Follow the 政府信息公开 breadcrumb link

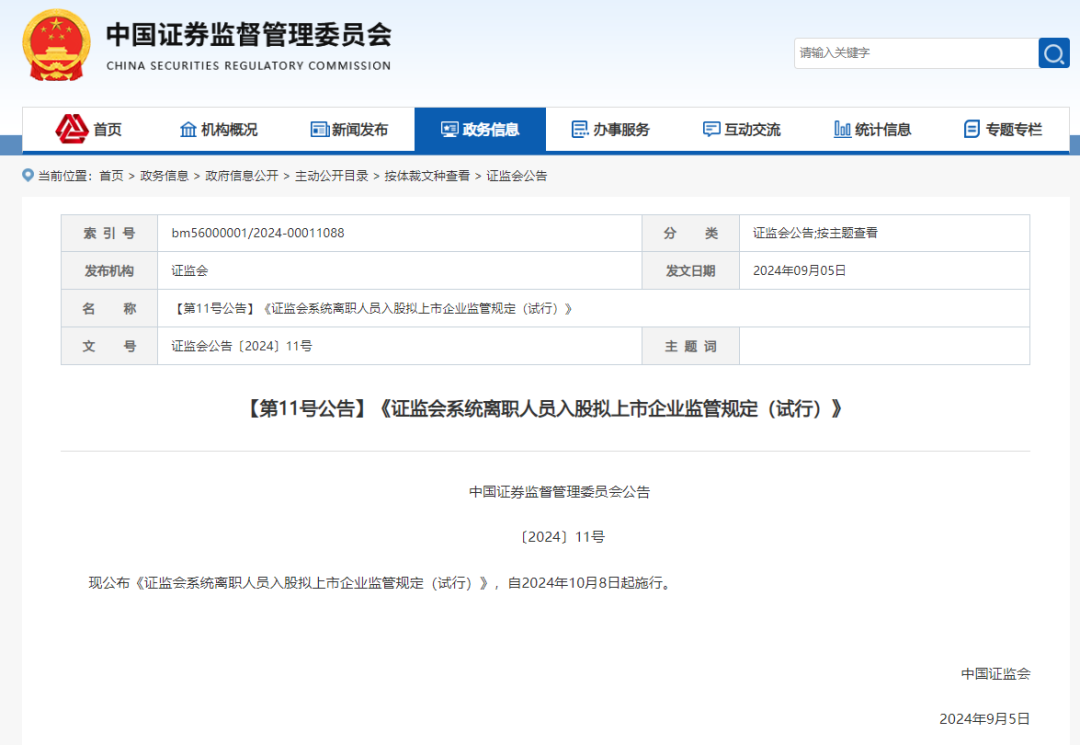point(242,176)
